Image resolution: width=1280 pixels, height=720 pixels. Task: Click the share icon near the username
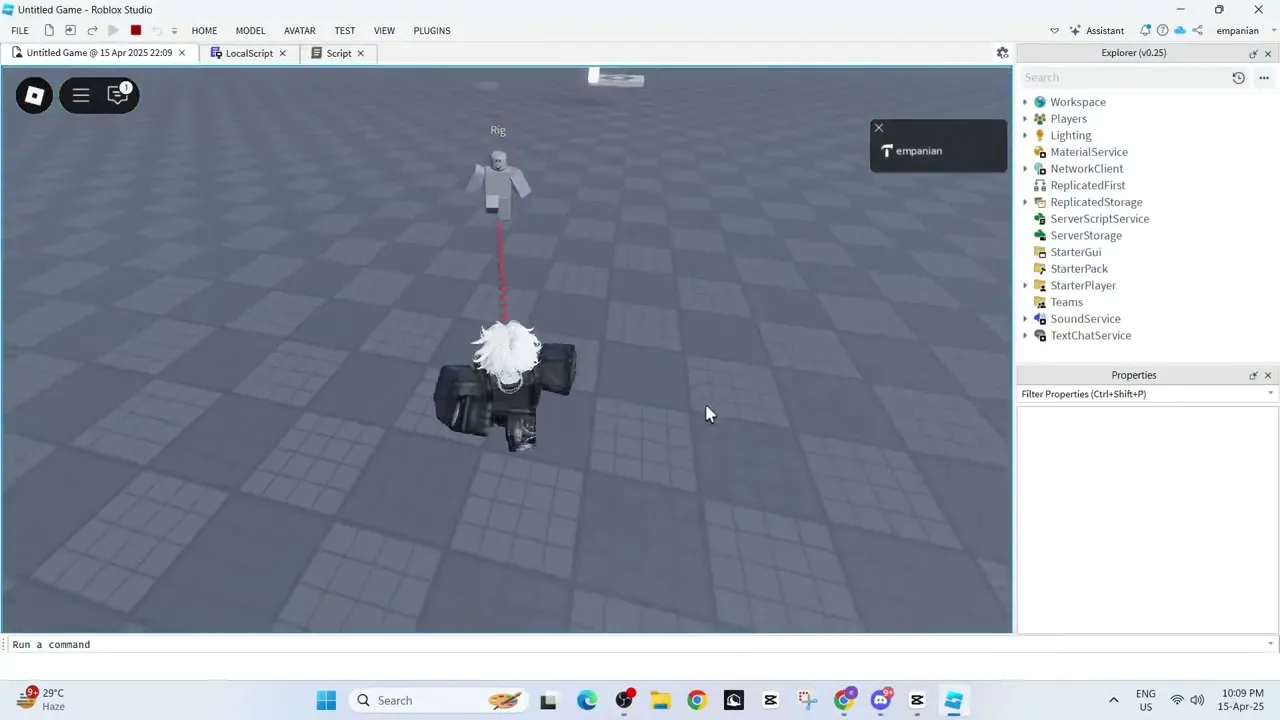click(x=1197, y=30)
